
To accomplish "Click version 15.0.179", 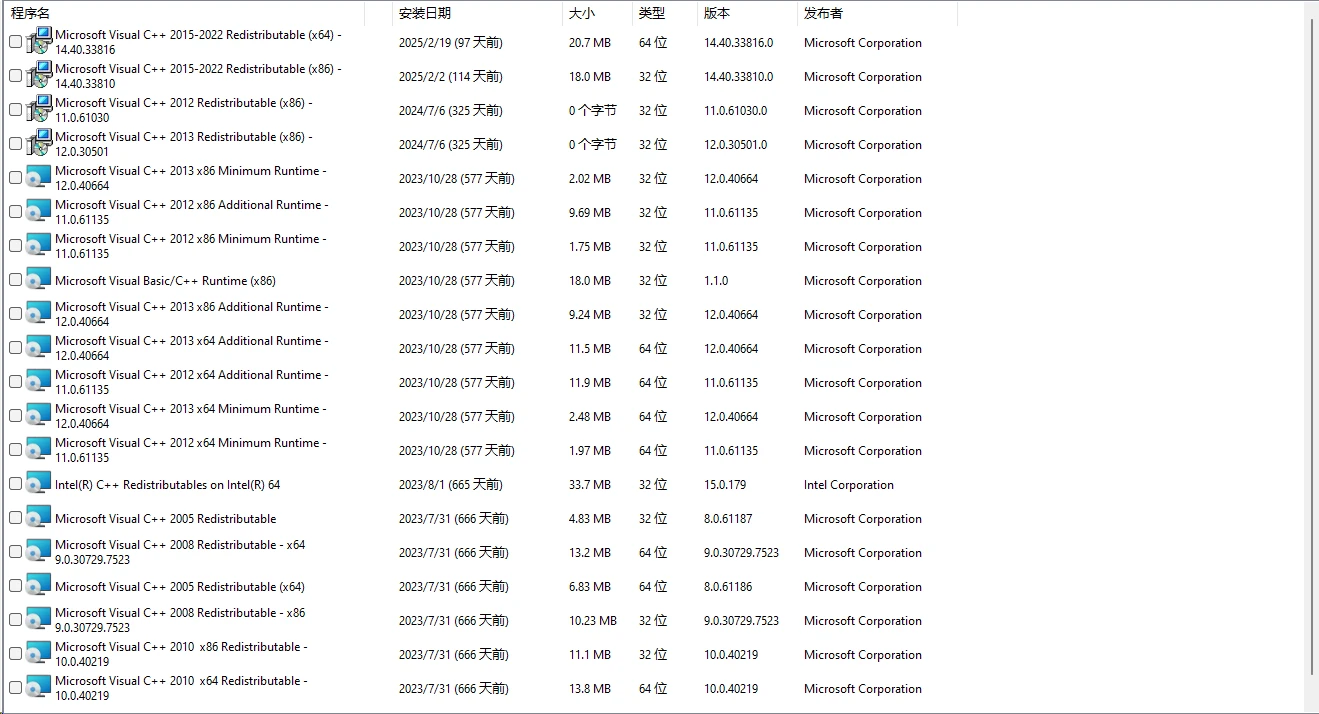I will [x=725, y=485].
